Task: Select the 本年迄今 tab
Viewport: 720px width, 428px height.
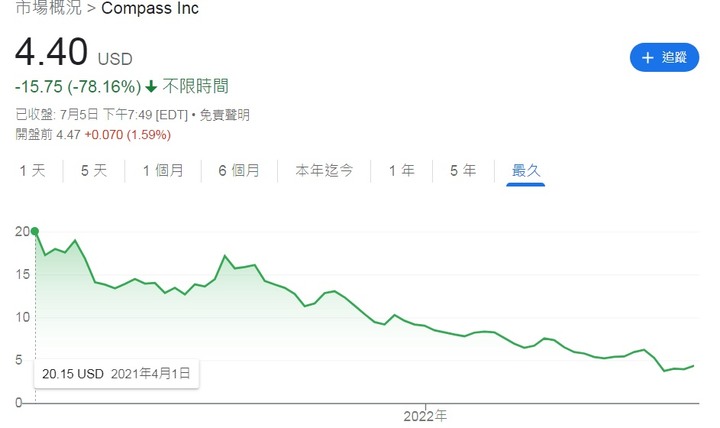Action: [x=324, y=170]
